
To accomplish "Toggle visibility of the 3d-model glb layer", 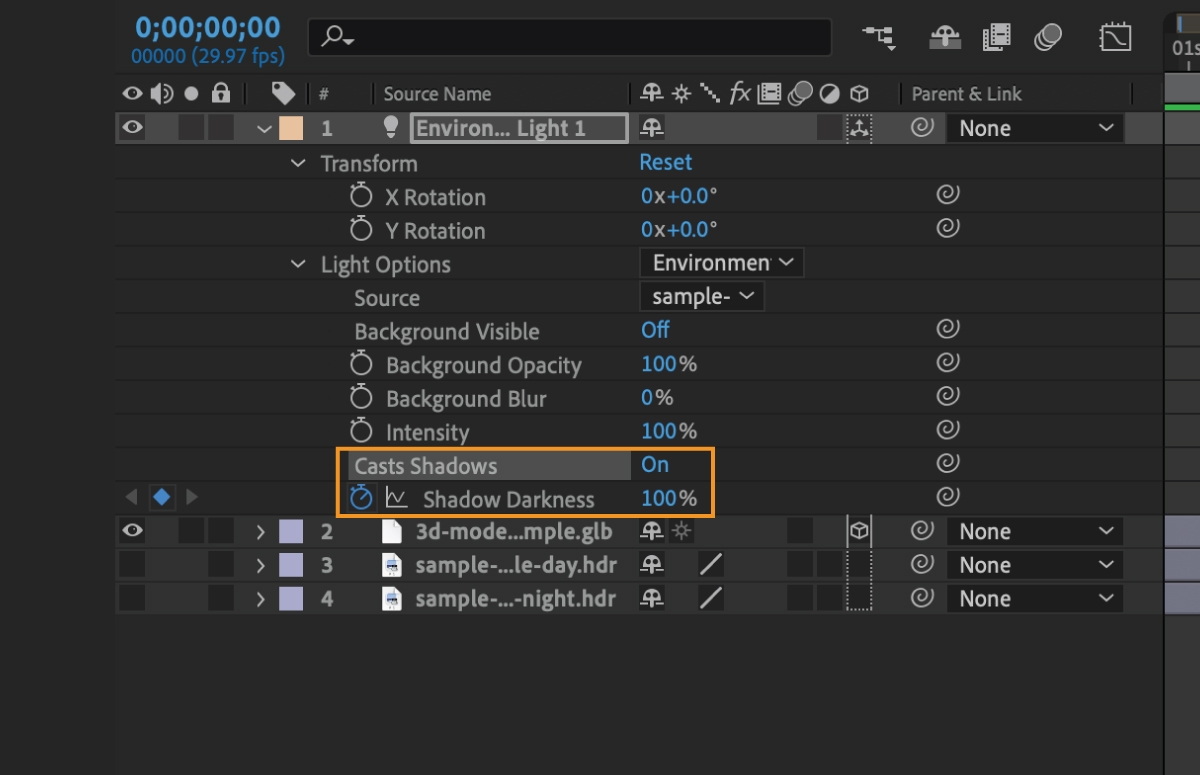I will coord(132,531).
